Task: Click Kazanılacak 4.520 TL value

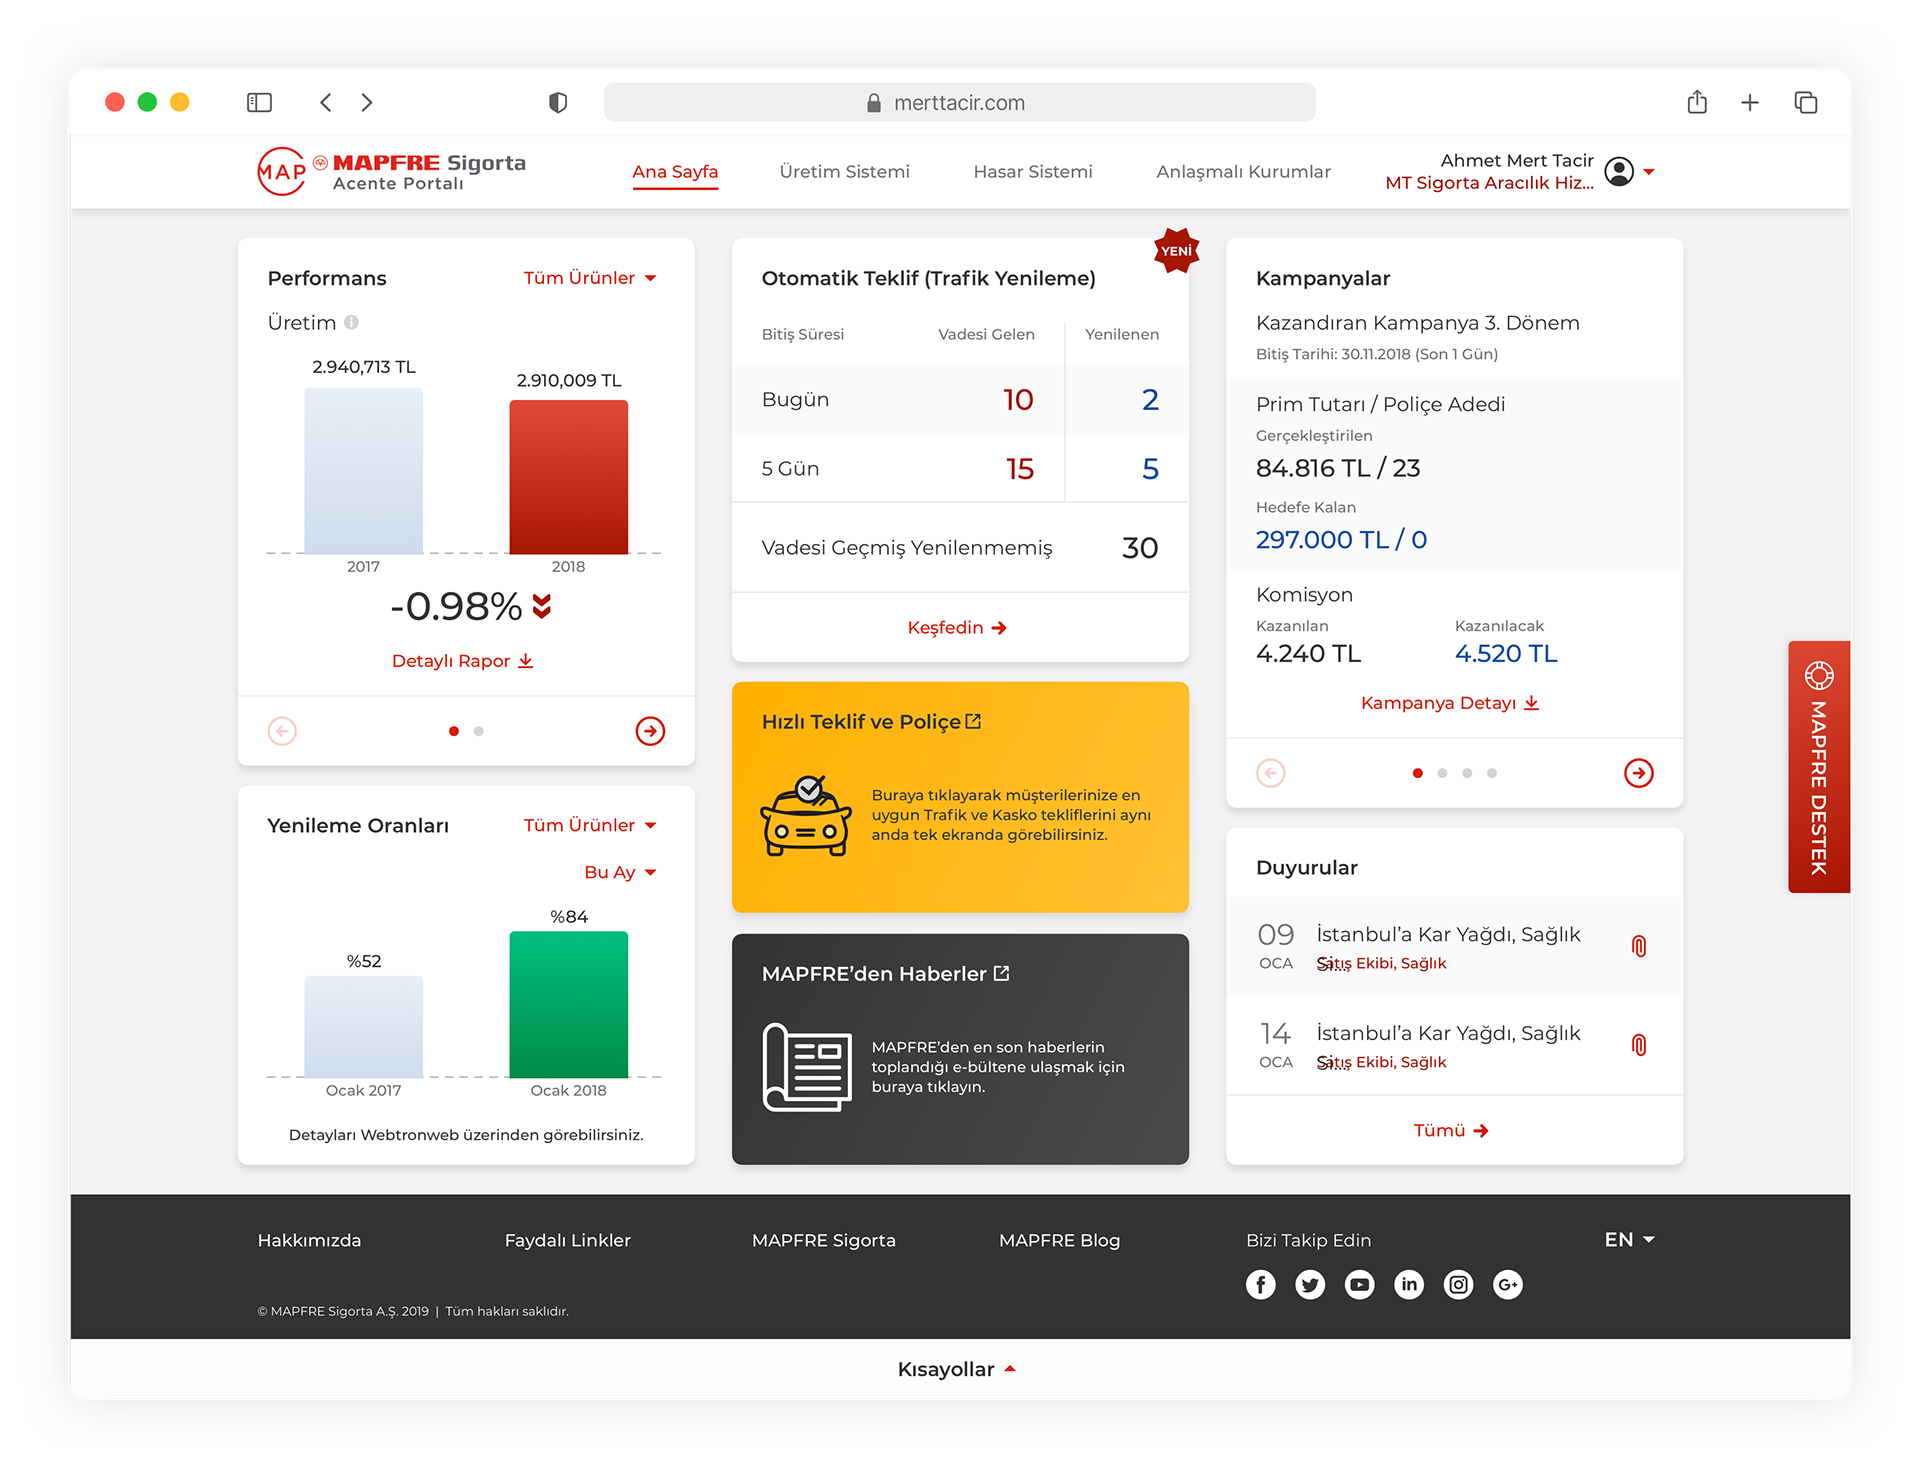Action: [x=1506, y=654]
